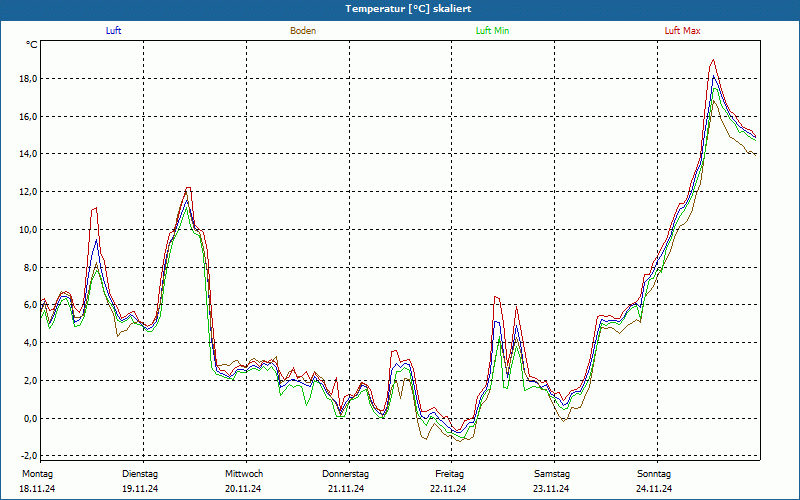The width and height of the screenshot is (800, 500).
Task: Click the '°C' axis unit label
Action: [32, 45]
